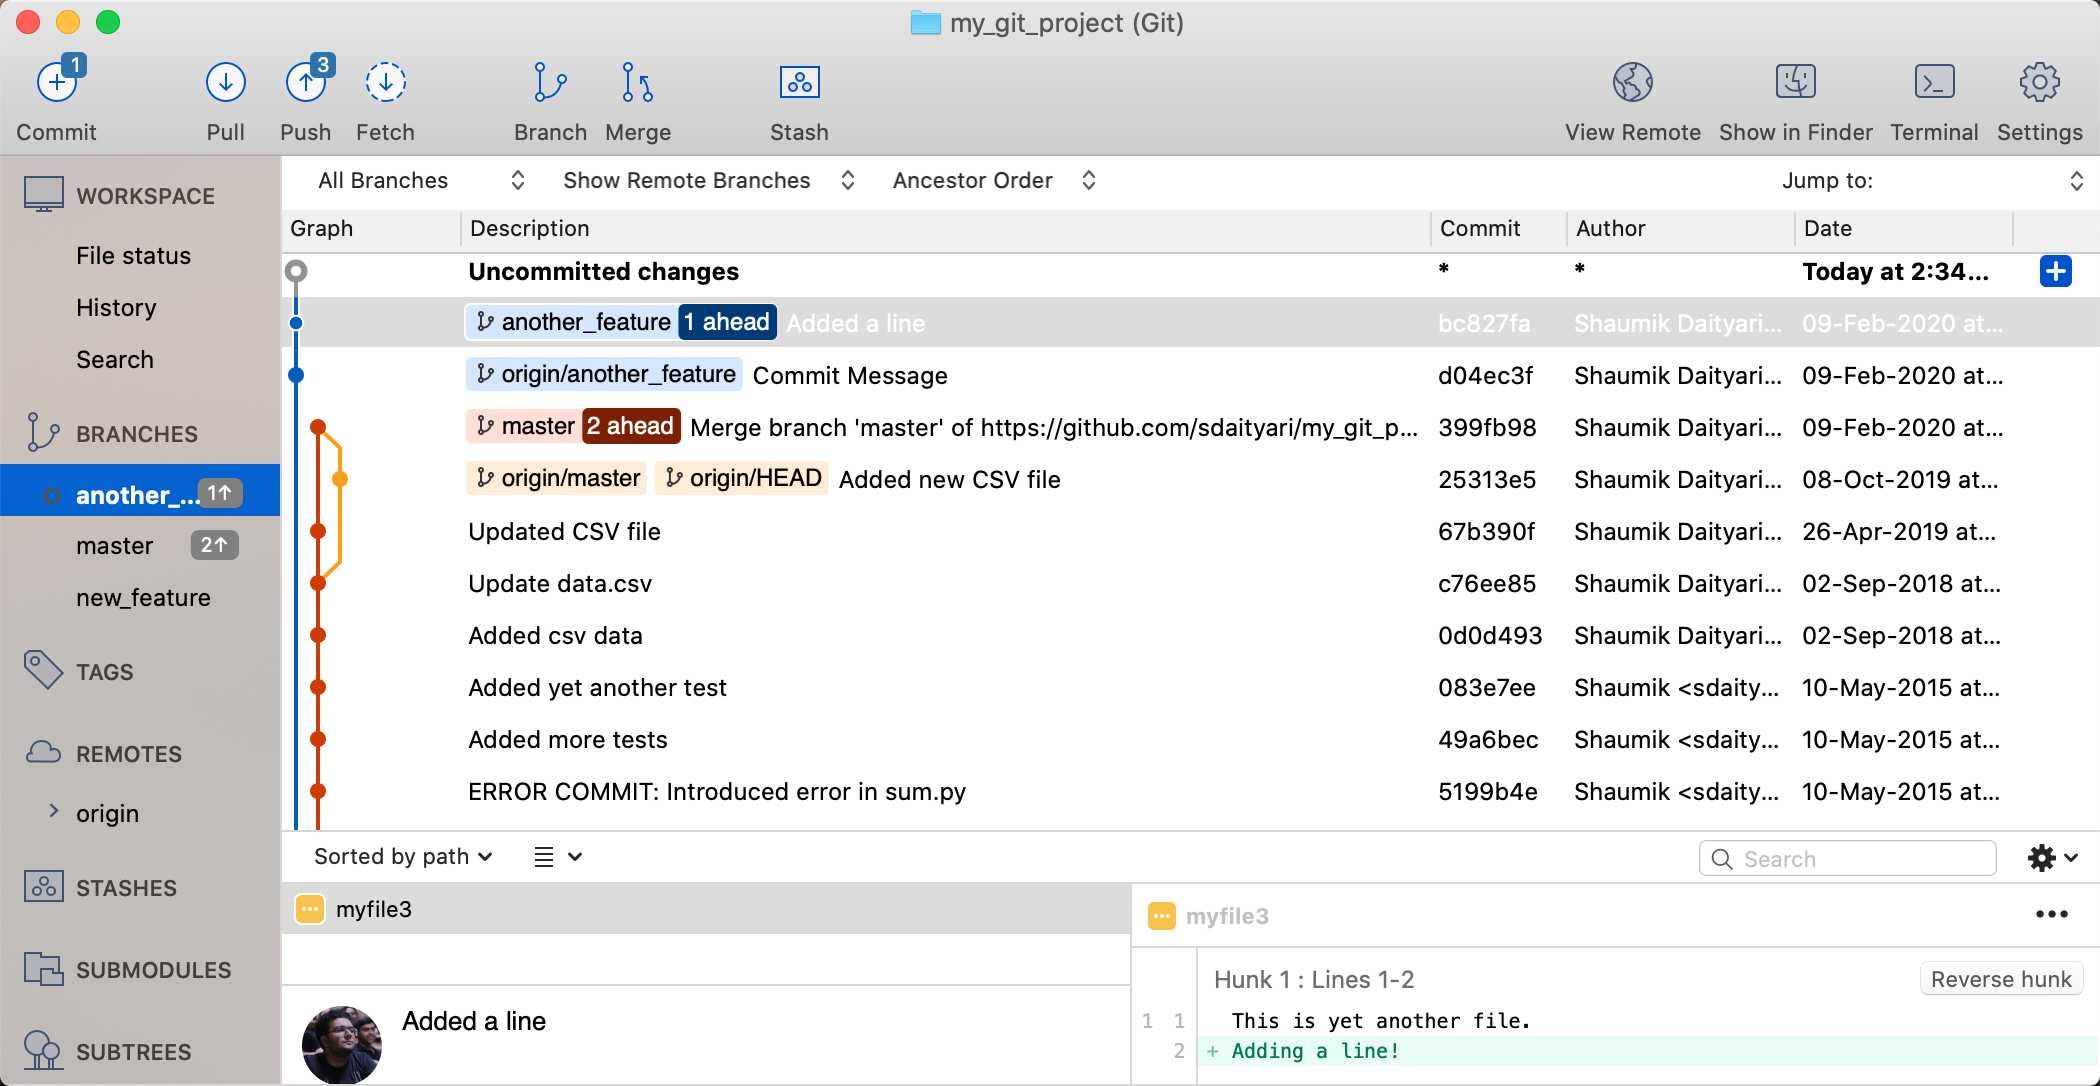Screen dimensions: 2100x1086
Task: Select File status in the Workspace sidebar
Action: tap(133, 255)
